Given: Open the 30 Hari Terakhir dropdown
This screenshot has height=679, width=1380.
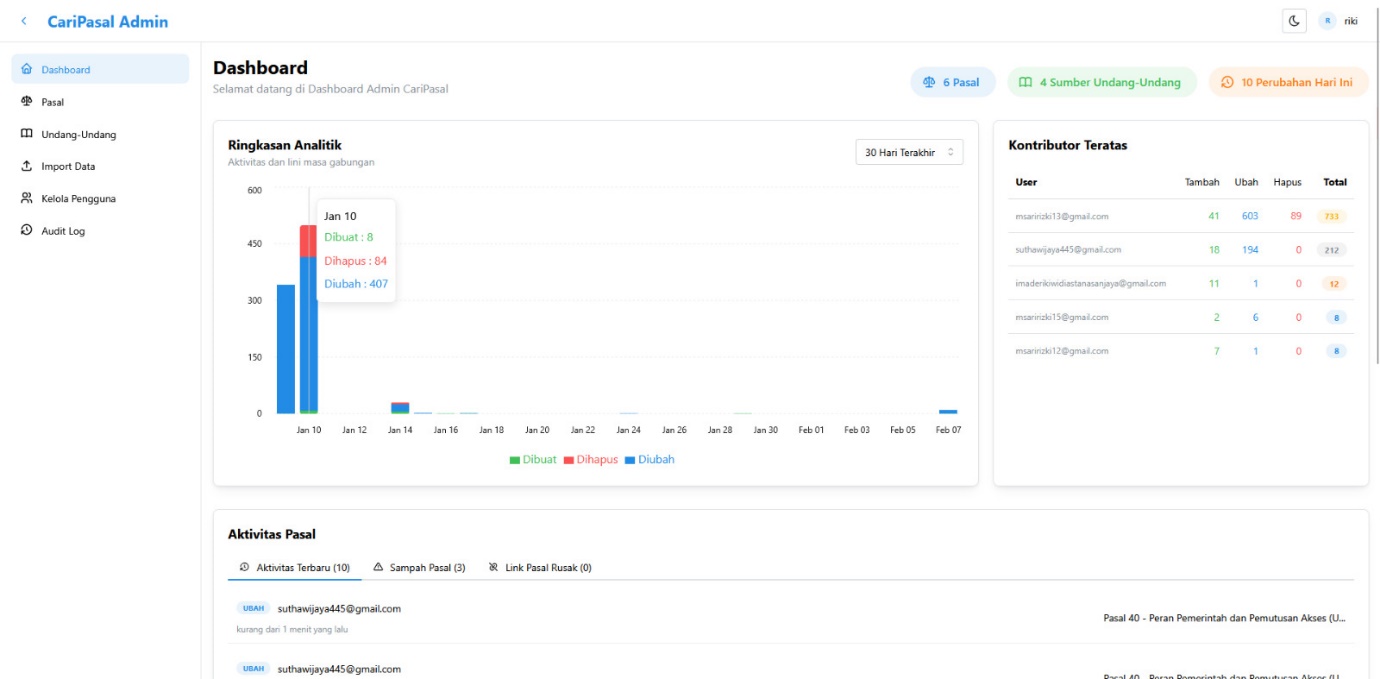Looking at the screenshot, I should click(909, 152).
